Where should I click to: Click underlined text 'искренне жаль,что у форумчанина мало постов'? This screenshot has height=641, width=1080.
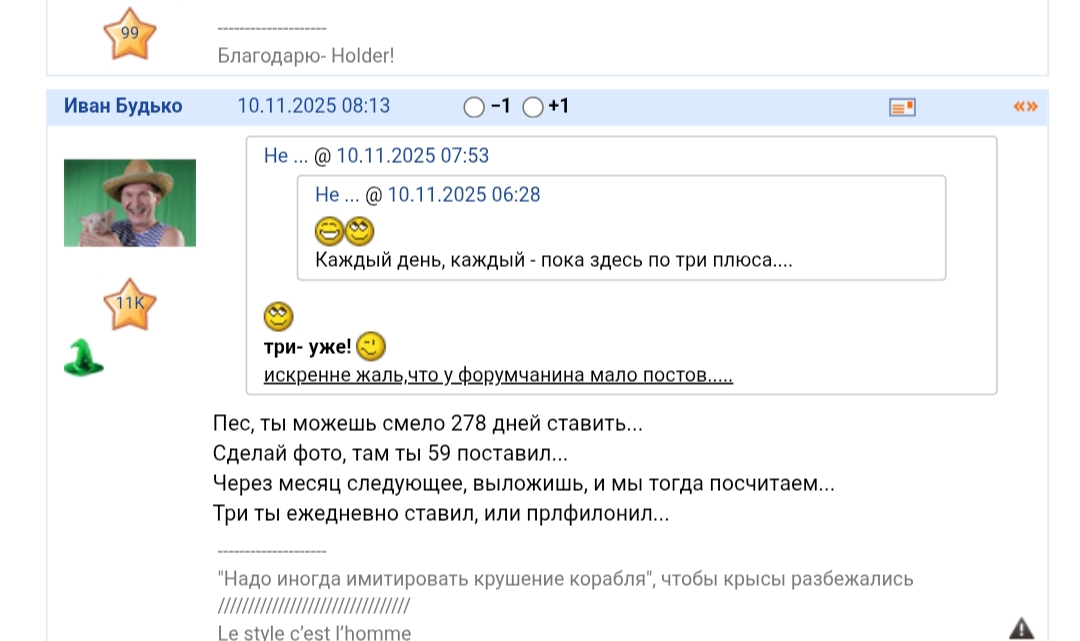point(485,375)
